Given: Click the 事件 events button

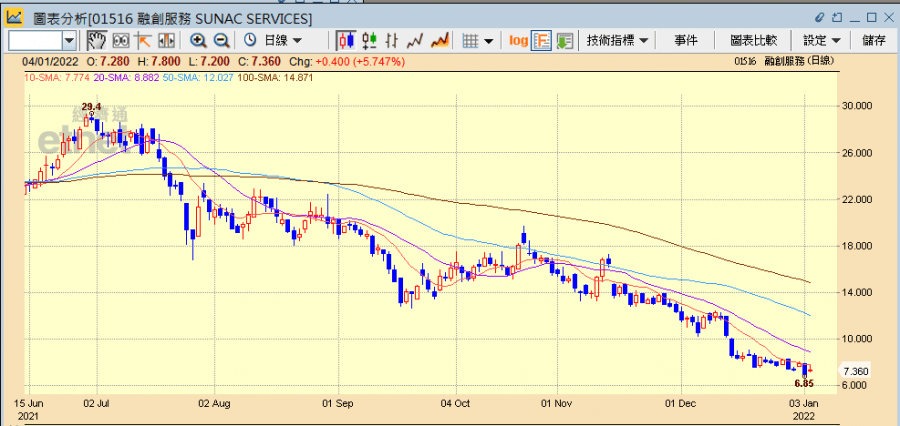Looking at the screenshot, I should pyautogui.click(x=686, y=40).
